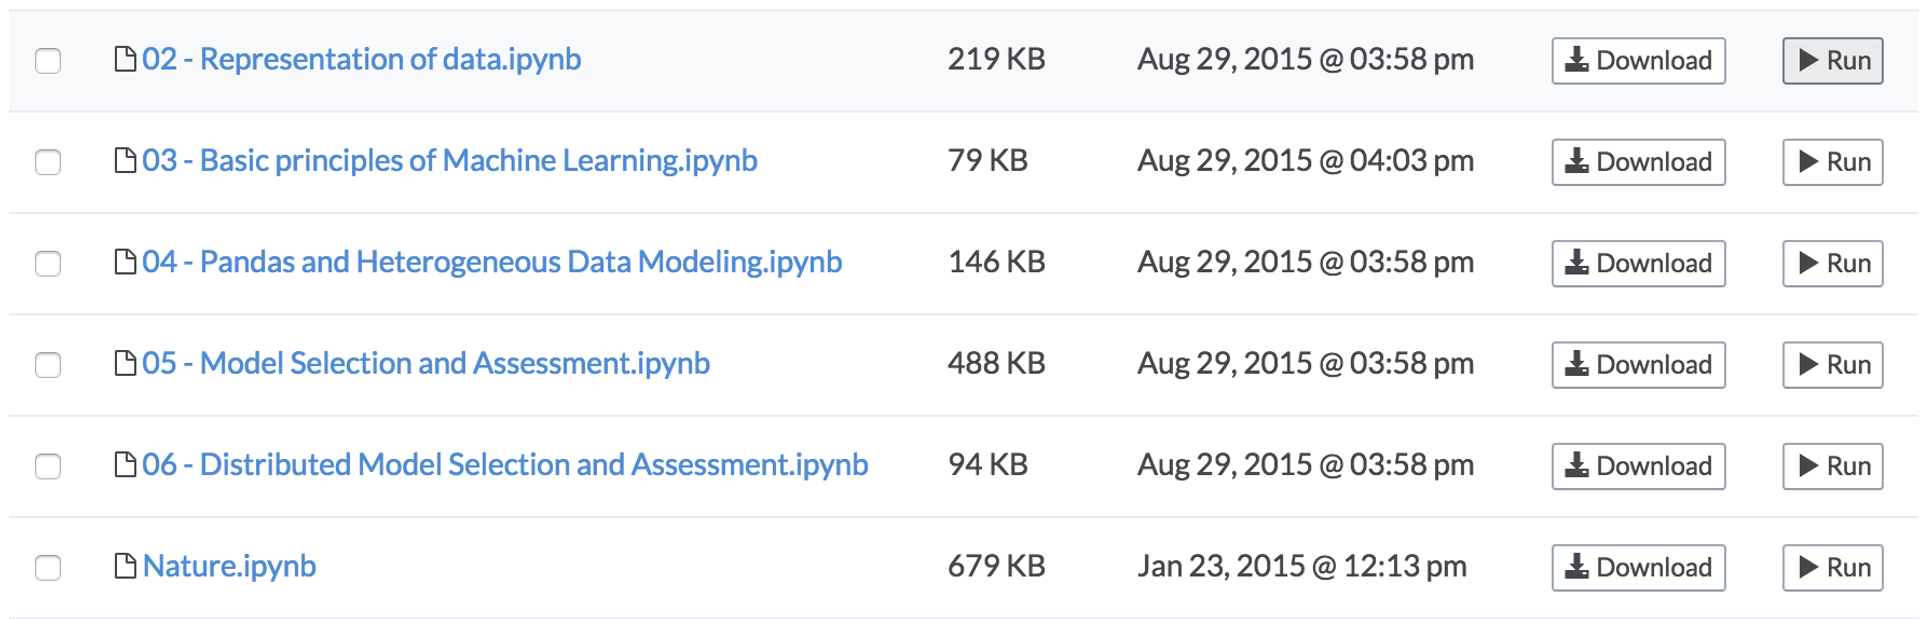Screen dimensions: 1920x619
Task: Open 05 - Model Selection and Assessment.ipynb link
Action: [x=425, y=363]
